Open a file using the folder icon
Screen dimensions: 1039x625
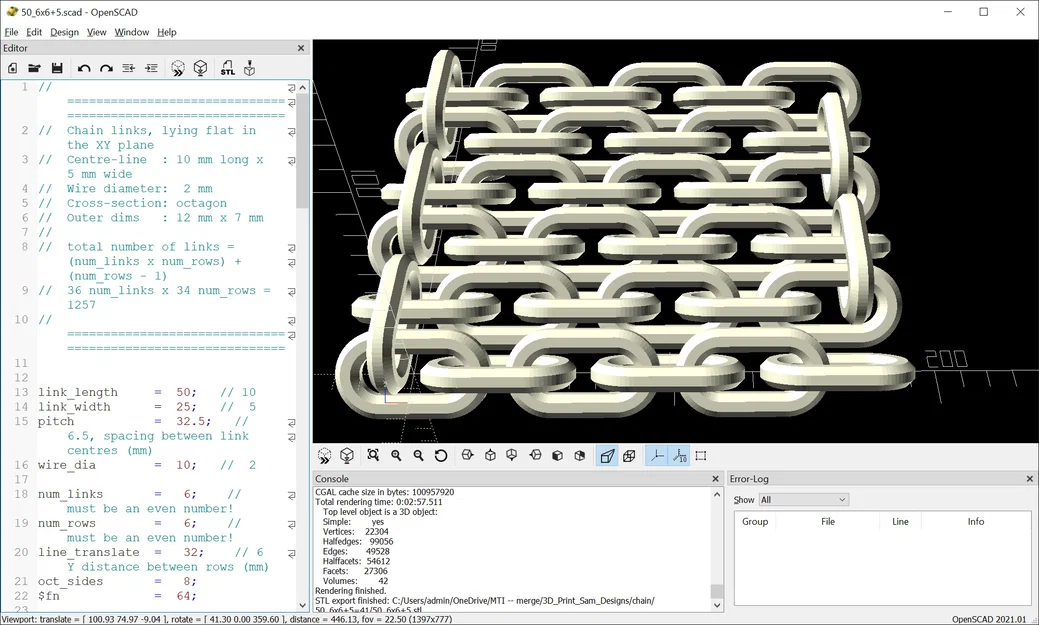pos(34,68)
